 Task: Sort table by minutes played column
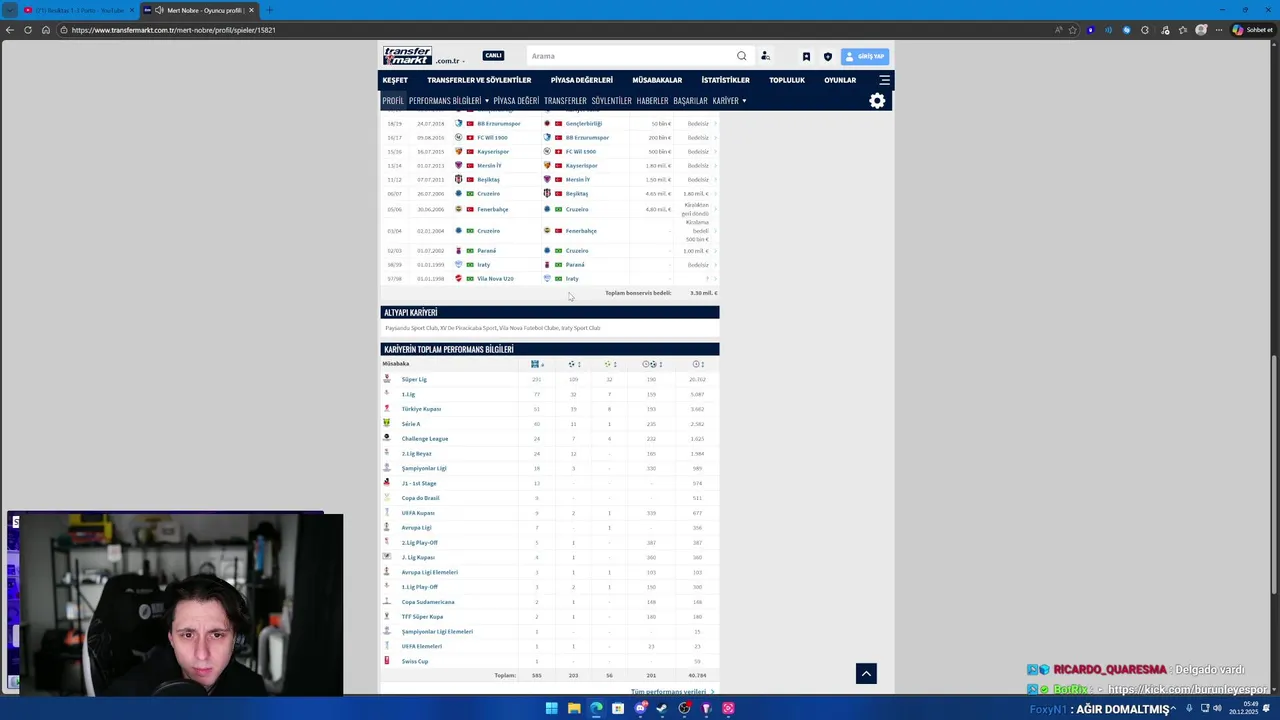point(698,364)
